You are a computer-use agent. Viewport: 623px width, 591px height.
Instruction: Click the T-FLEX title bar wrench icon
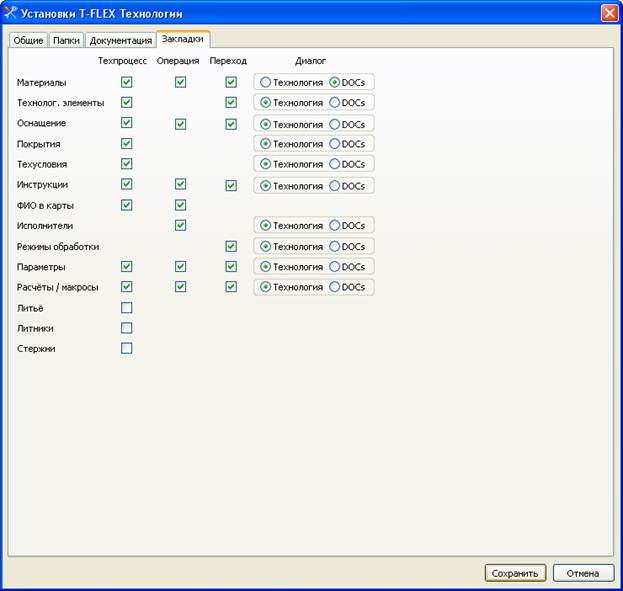pyautogui.click(x=11, y=13)
